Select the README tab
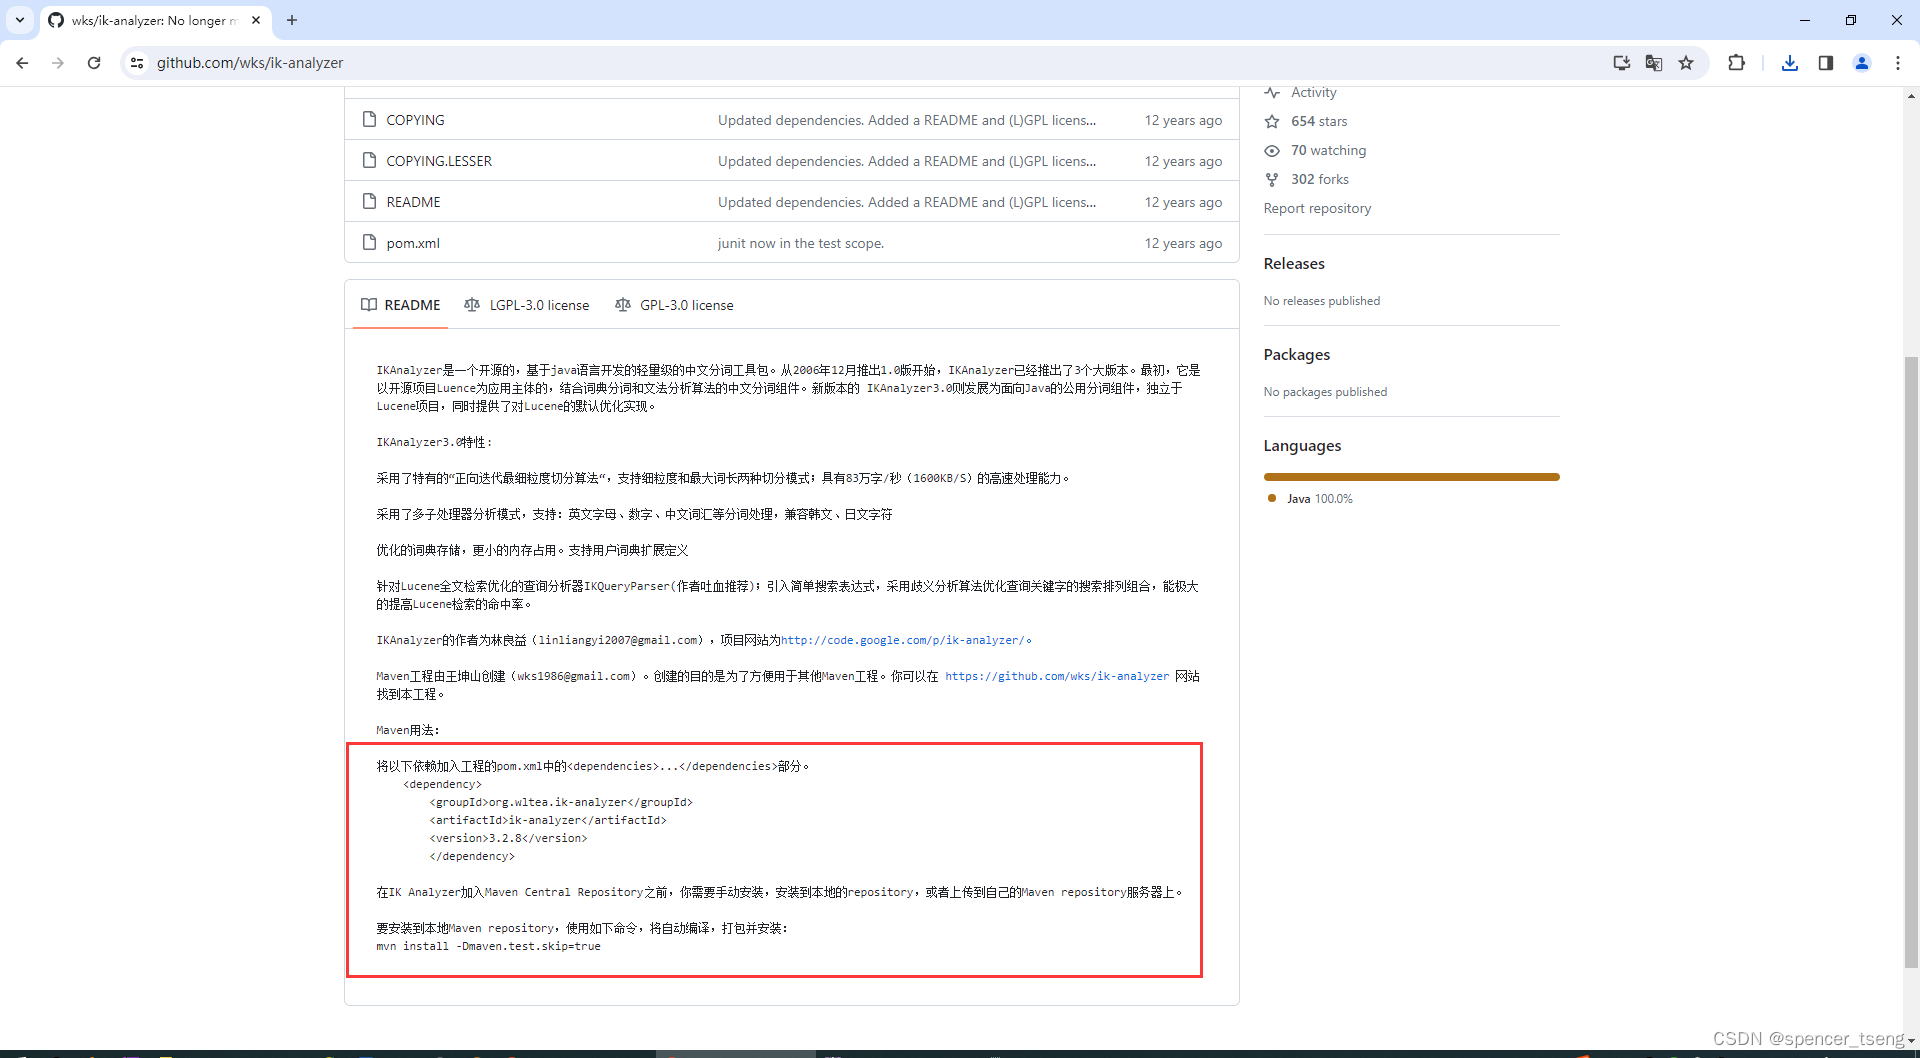 point(401,305)
